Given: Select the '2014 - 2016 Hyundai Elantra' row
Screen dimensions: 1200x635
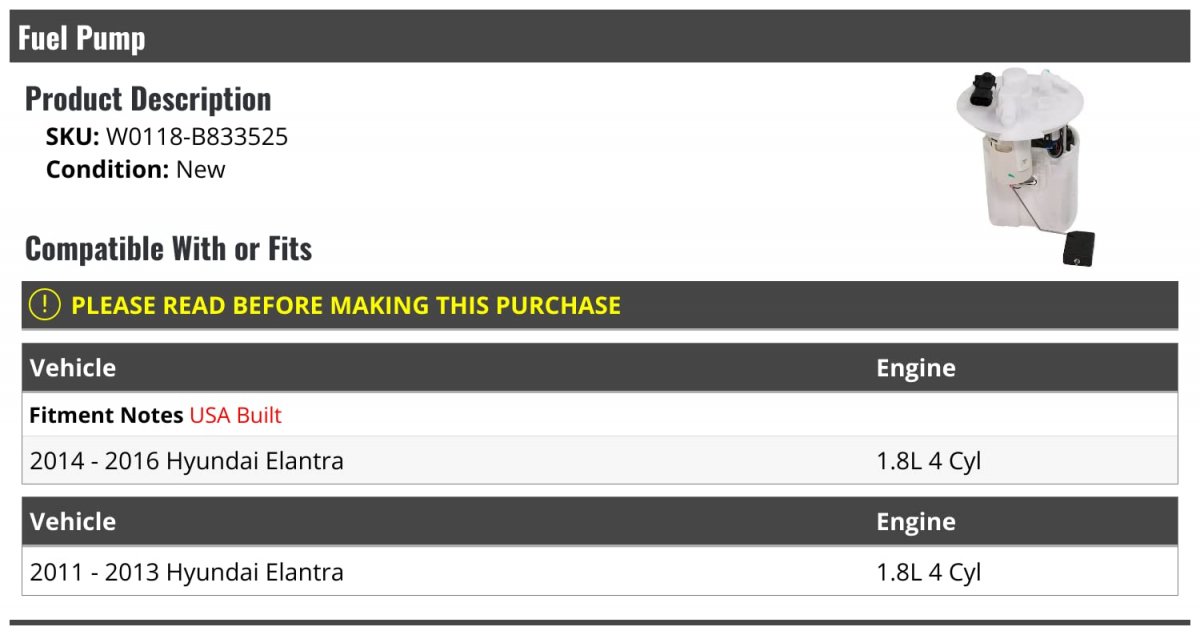Looking at the screenshot, I should point(187,461).
